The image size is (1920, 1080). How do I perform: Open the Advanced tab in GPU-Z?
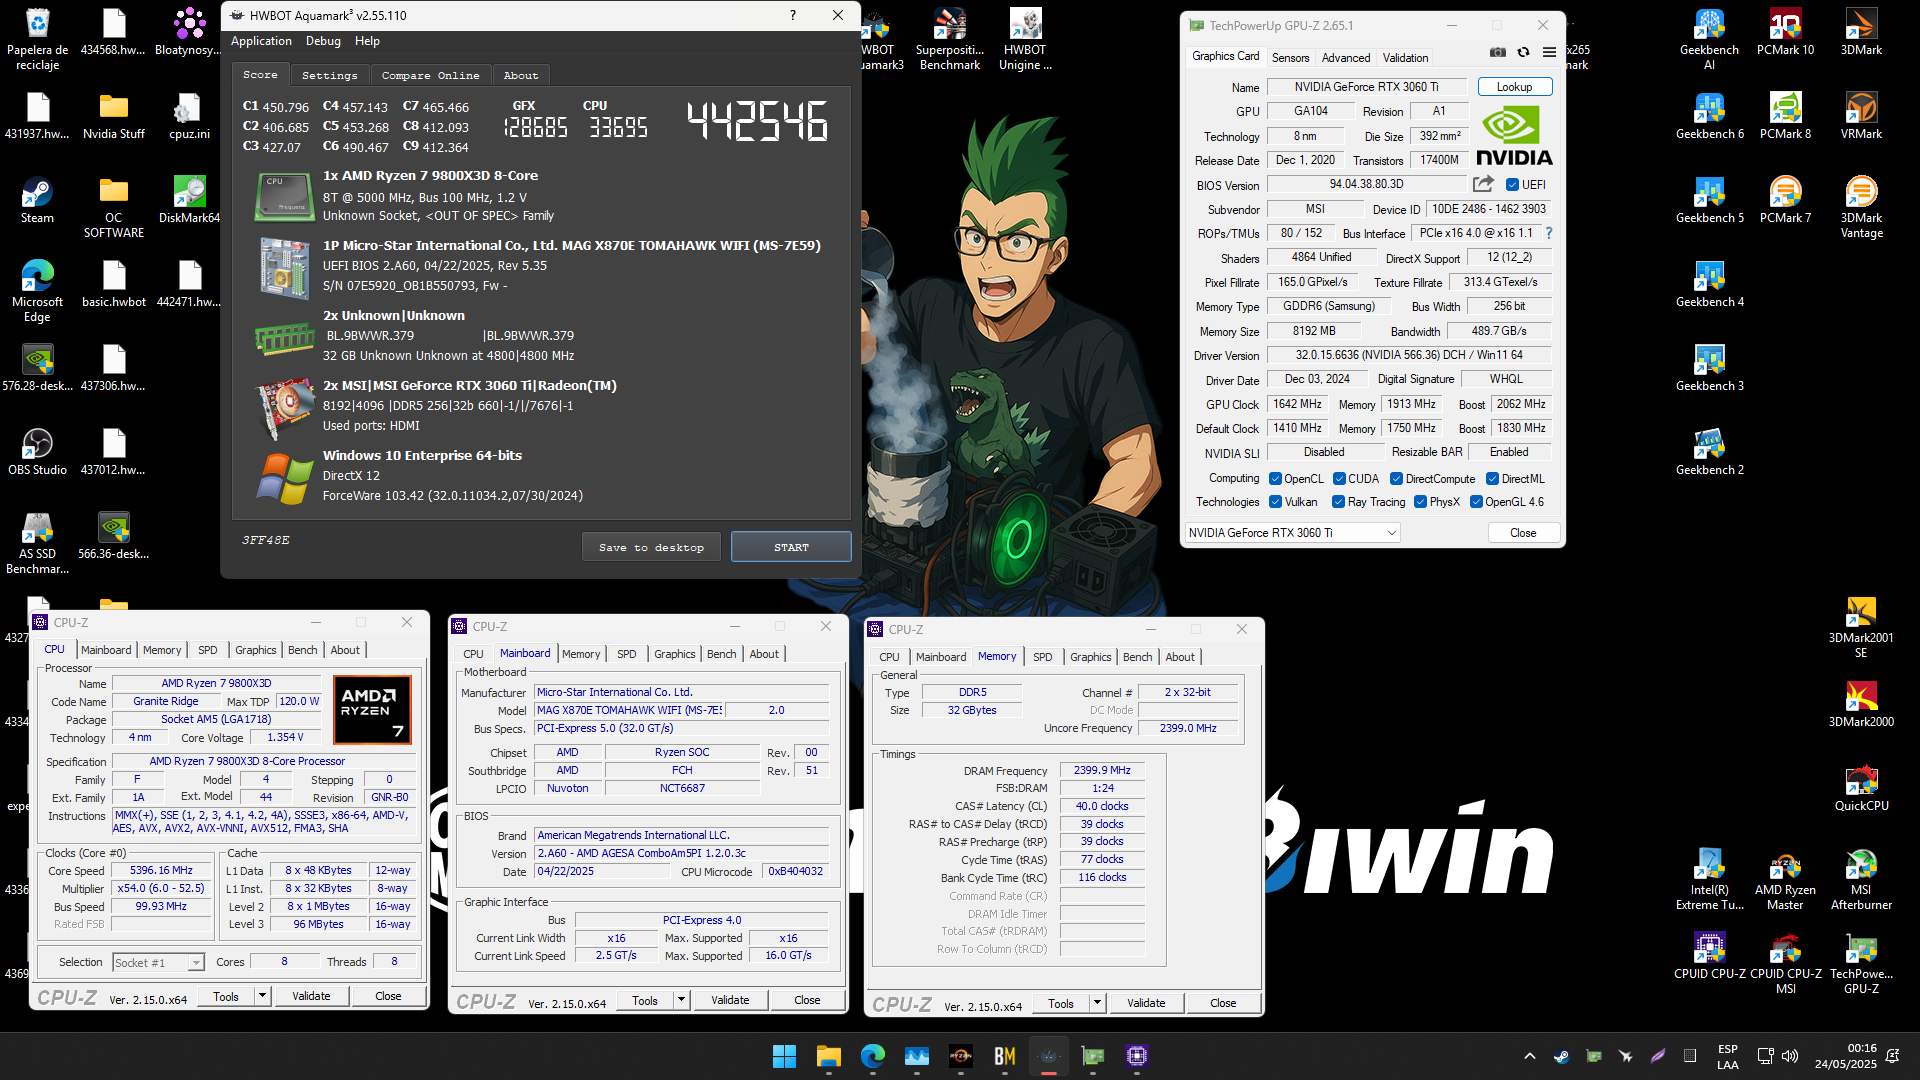pyautogui.click(x=1345, y=58)
